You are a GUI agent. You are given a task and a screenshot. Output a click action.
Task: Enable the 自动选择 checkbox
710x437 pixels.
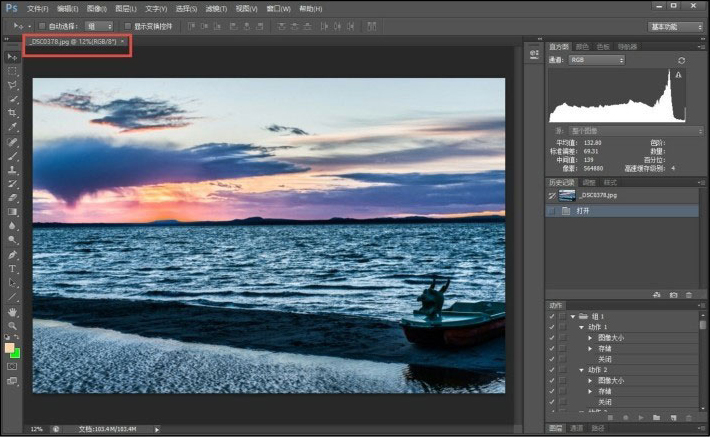[42, 26]
